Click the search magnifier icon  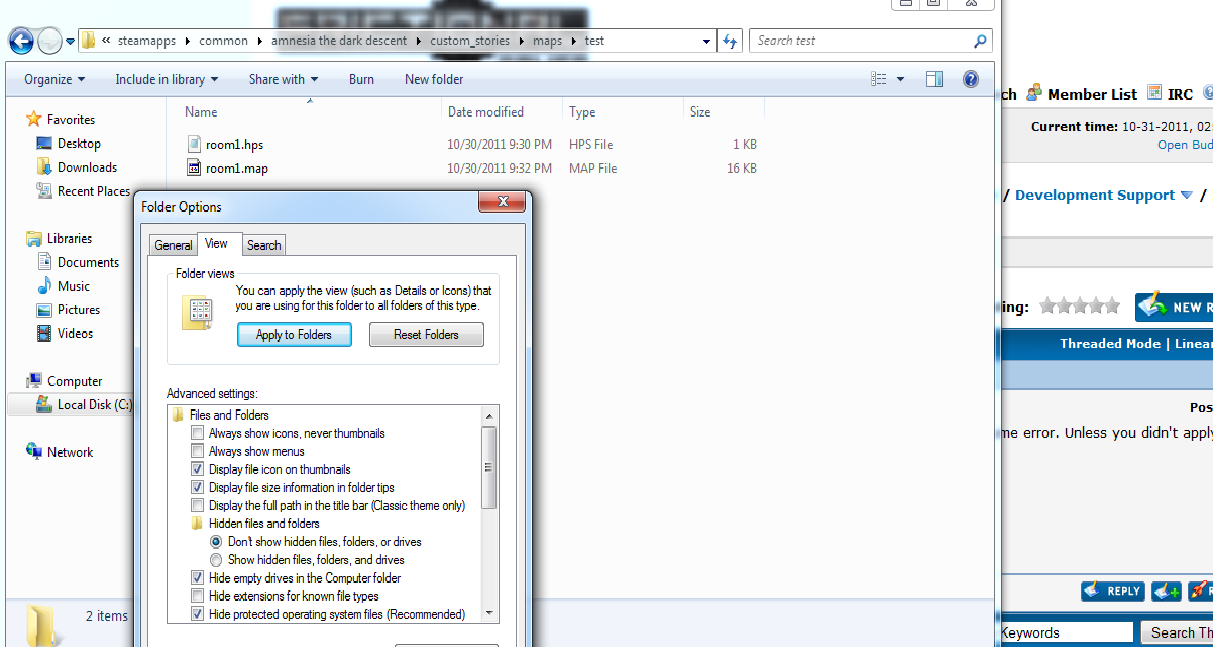pyautogui.click(x=980, y=41)
